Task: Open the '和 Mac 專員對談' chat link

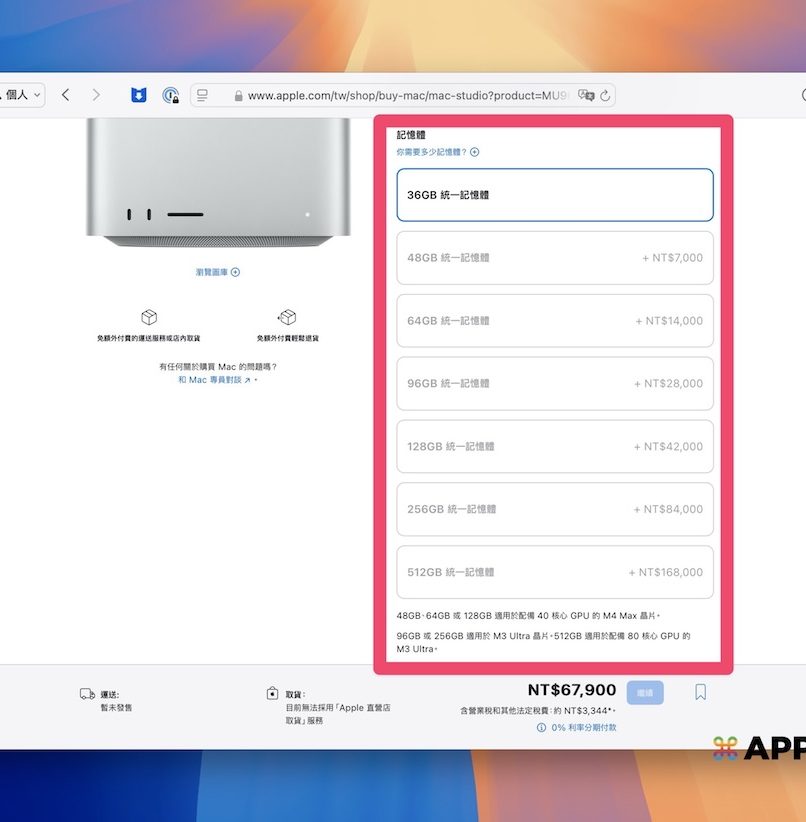Action: point(216,380)
